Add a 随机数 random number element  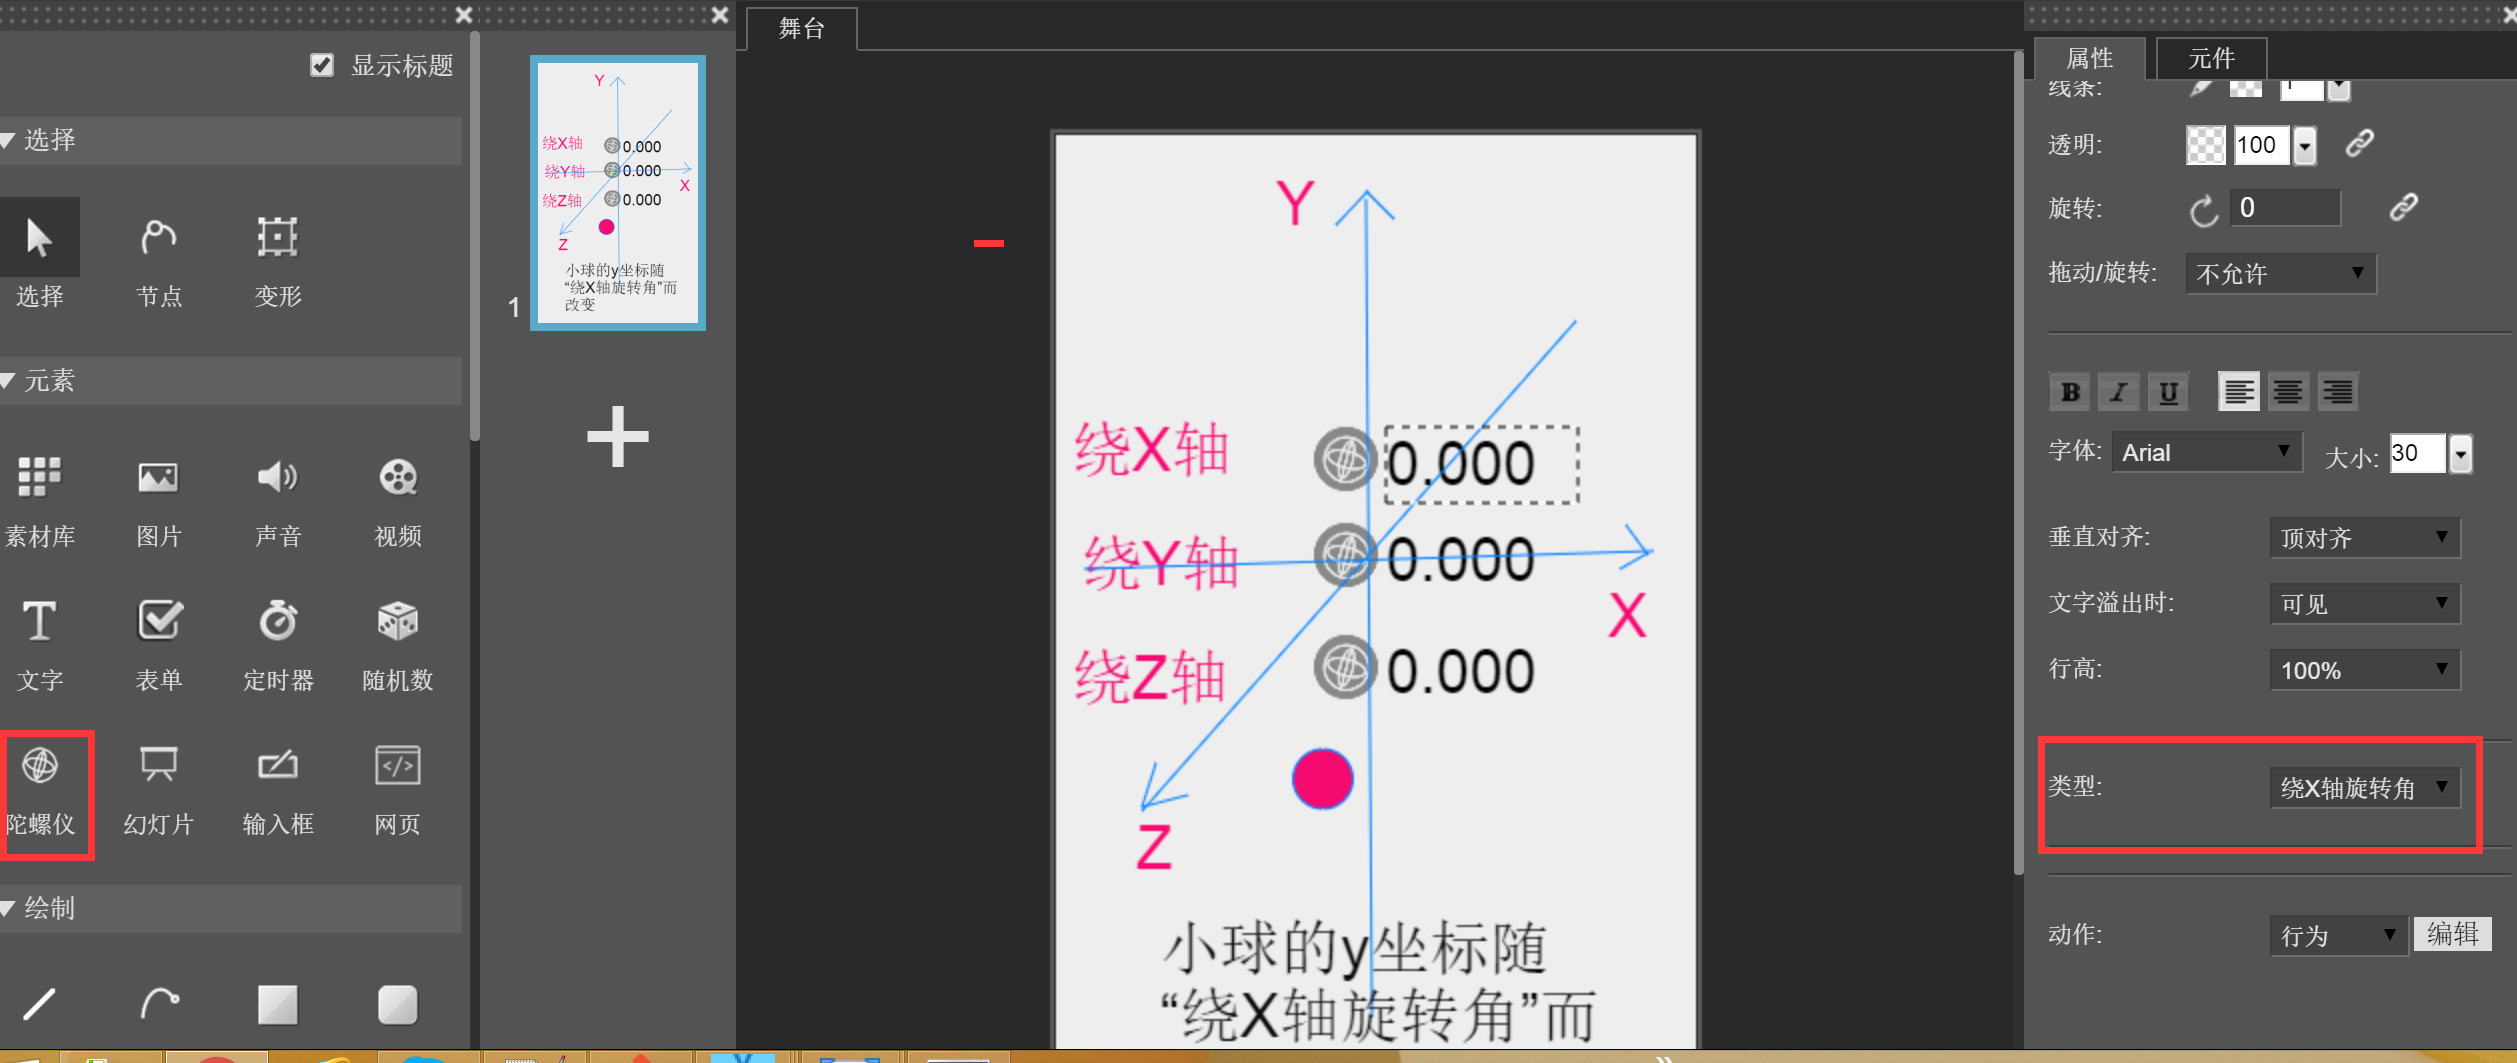pyautogui.click(x=397, y=642)
